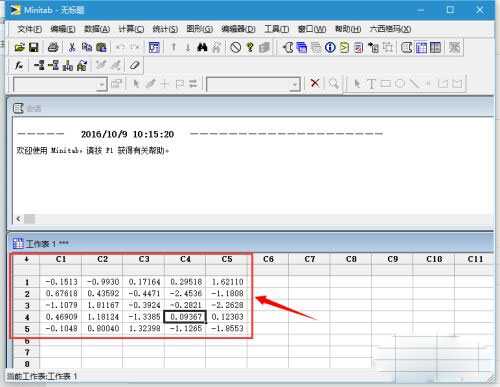500x387 pixels.
Task: Paste cells using the clipboard paste icon
Action: (101, 47)
